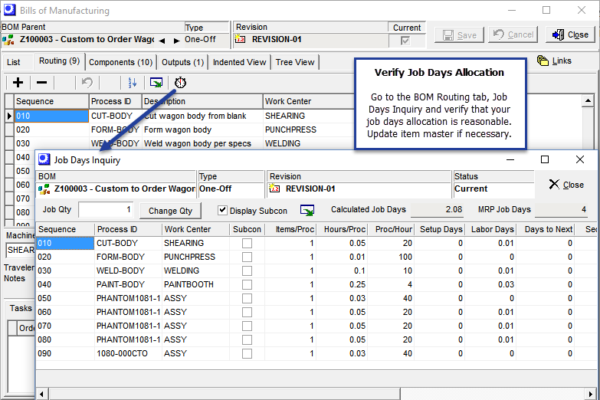The height and width of the screenshot is (400, 600).
Task: Click the Links folder icon
Action: [x=543, y=60]
